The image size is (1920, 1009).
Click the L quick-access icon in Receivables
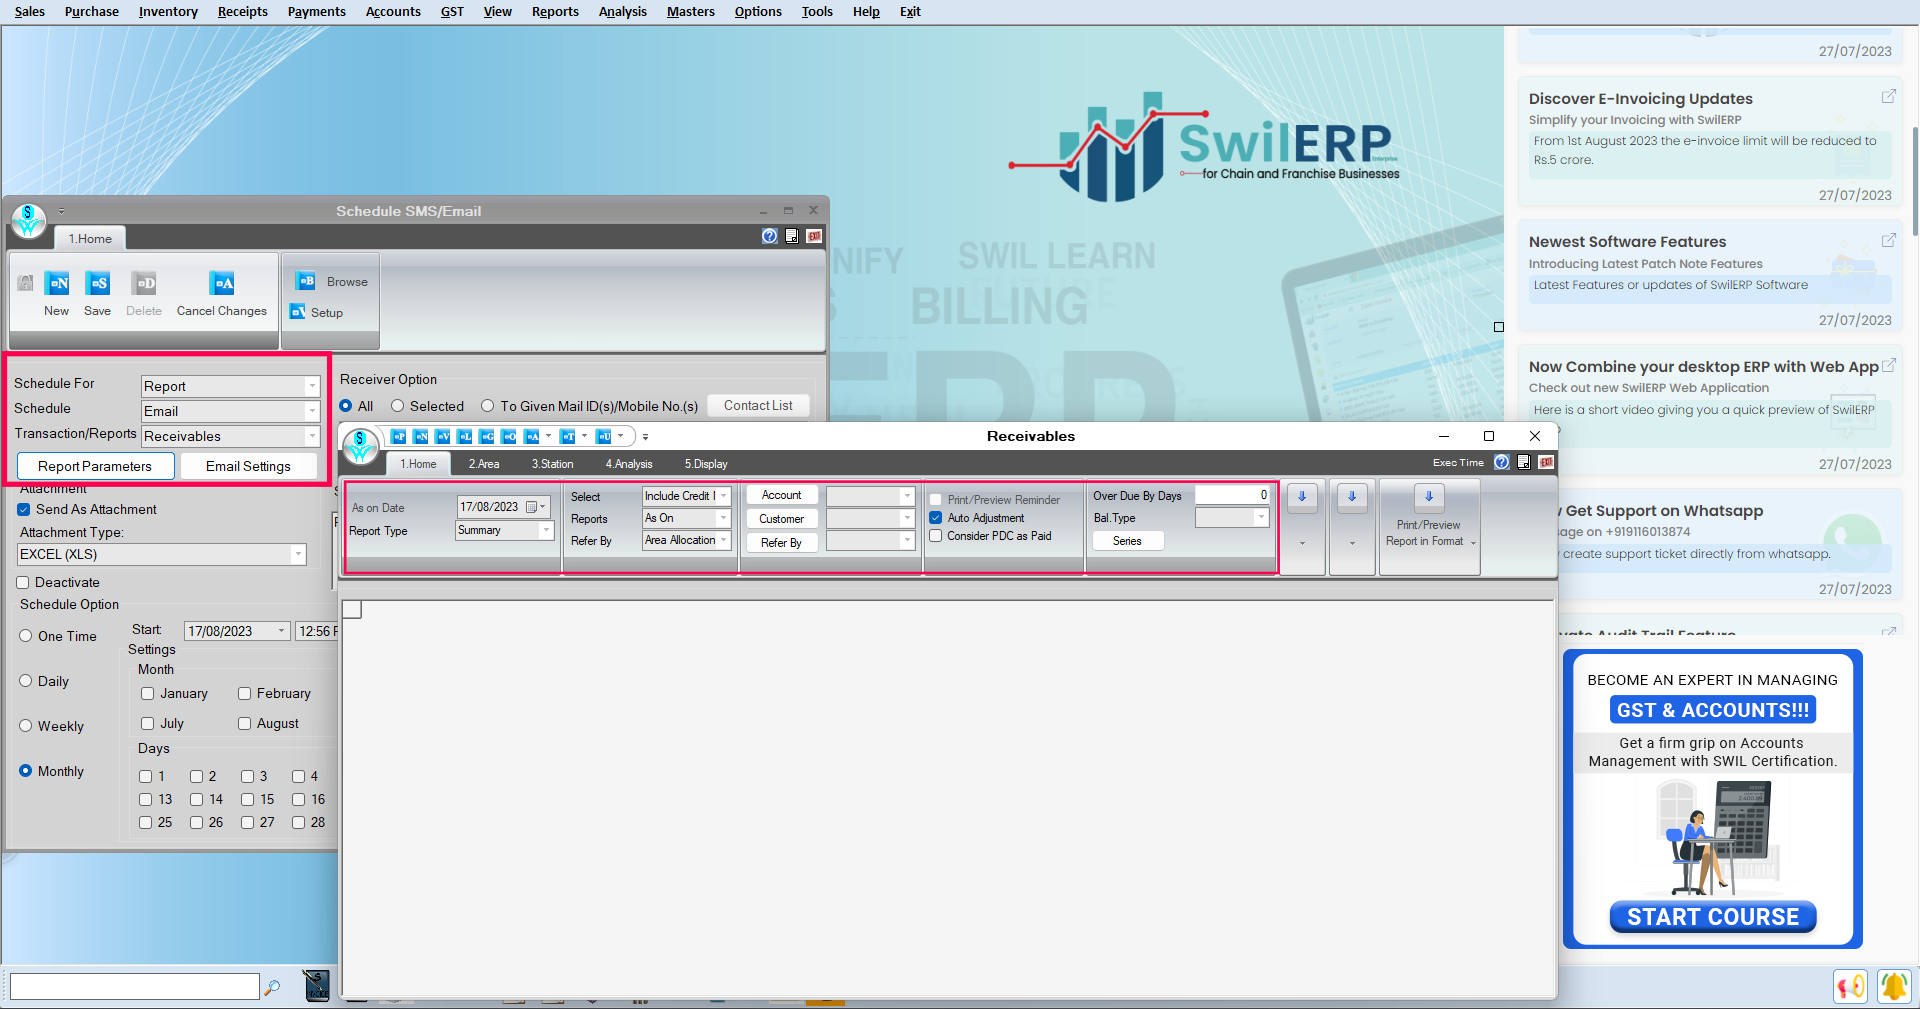pyautogui.click(x=465, y=436)
